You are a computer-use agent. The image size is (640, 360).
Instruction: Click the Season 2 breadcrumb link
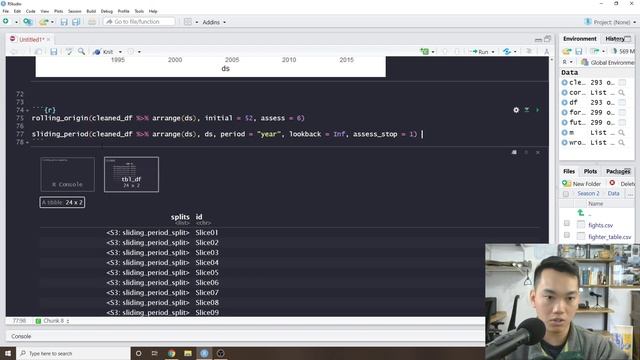point(588,193)
